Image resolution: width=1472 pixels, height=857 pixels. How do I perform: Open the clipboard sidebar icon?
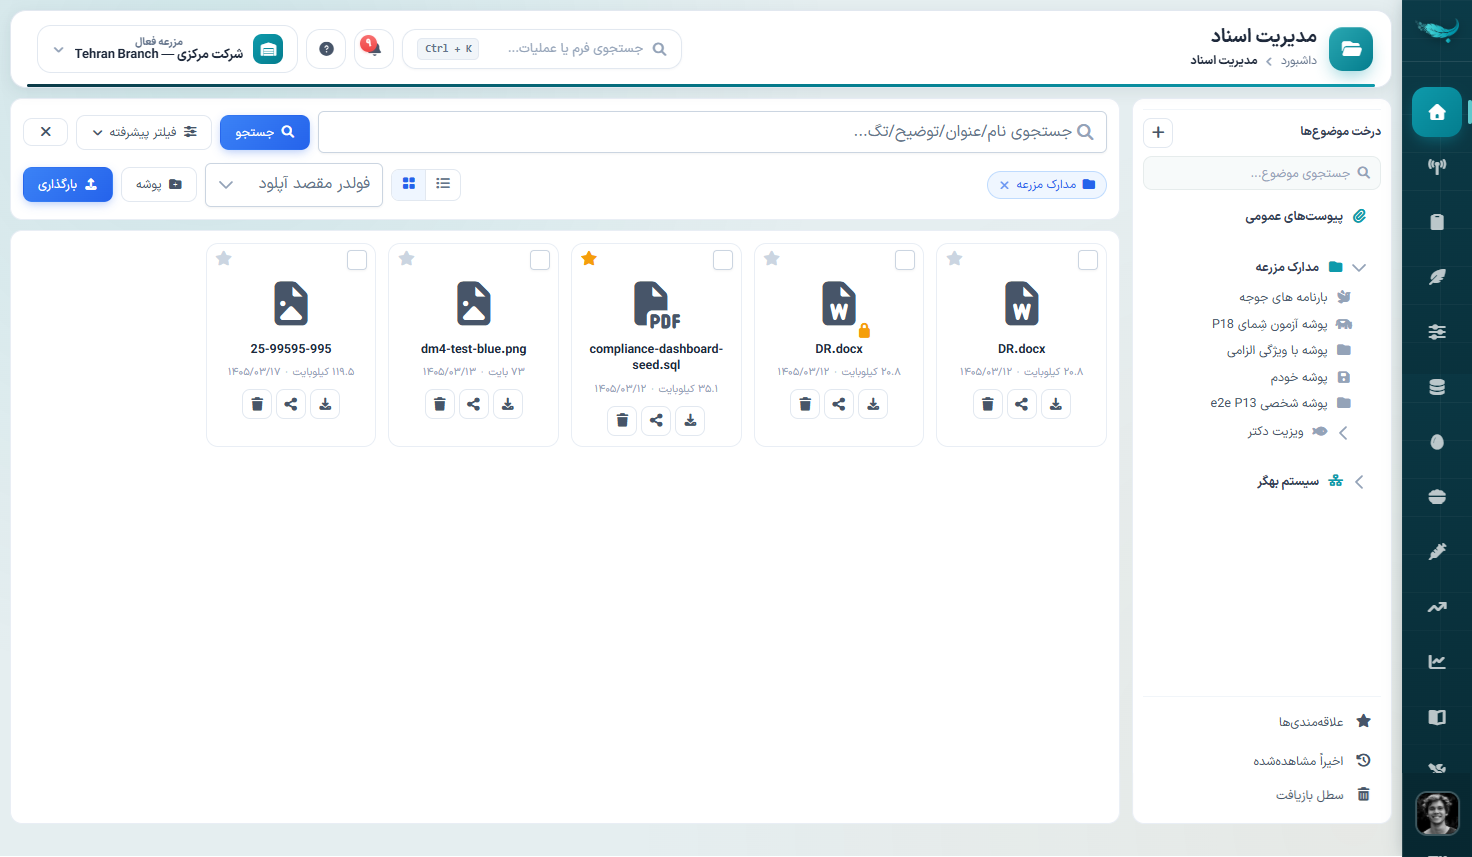(x=1437, y=222)
